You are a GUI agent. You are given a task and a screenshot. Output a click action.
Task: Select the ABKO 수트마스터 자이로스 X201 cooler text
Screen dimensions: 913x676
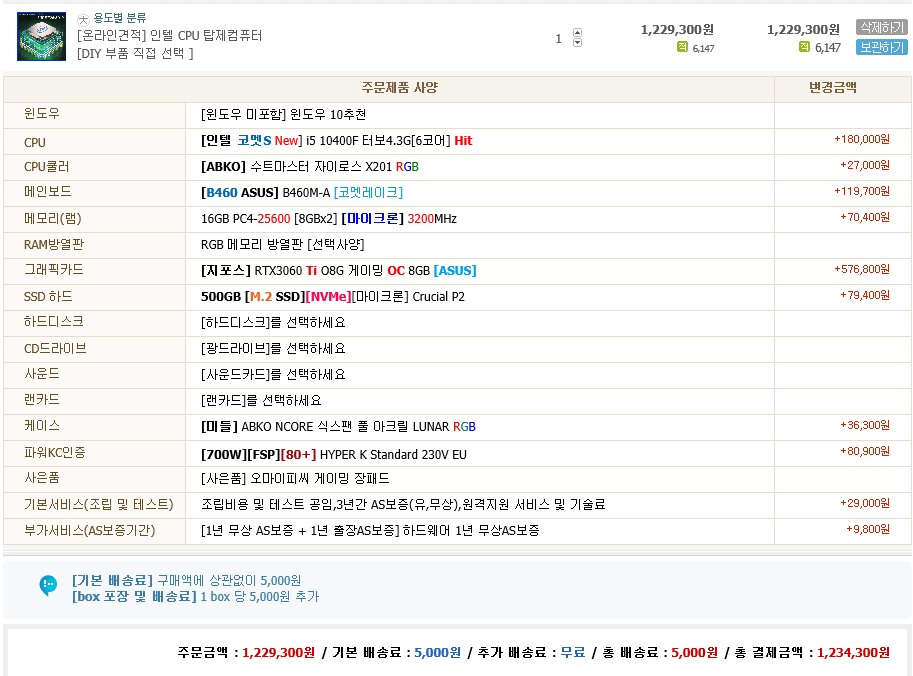(x=310, y=167)
